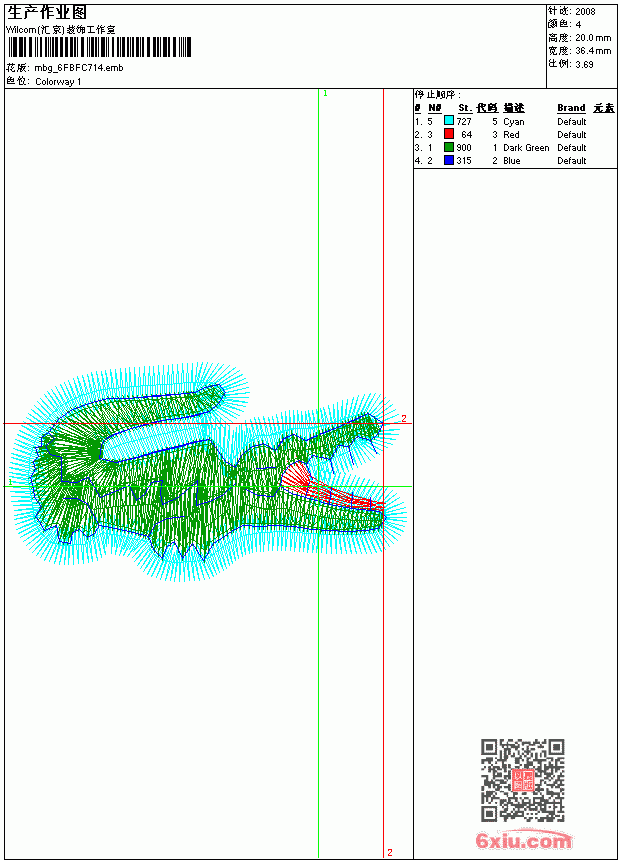Click the Dark Green color swatch
This screenshot has width=620, height=860.
click(x=449, y=147)
